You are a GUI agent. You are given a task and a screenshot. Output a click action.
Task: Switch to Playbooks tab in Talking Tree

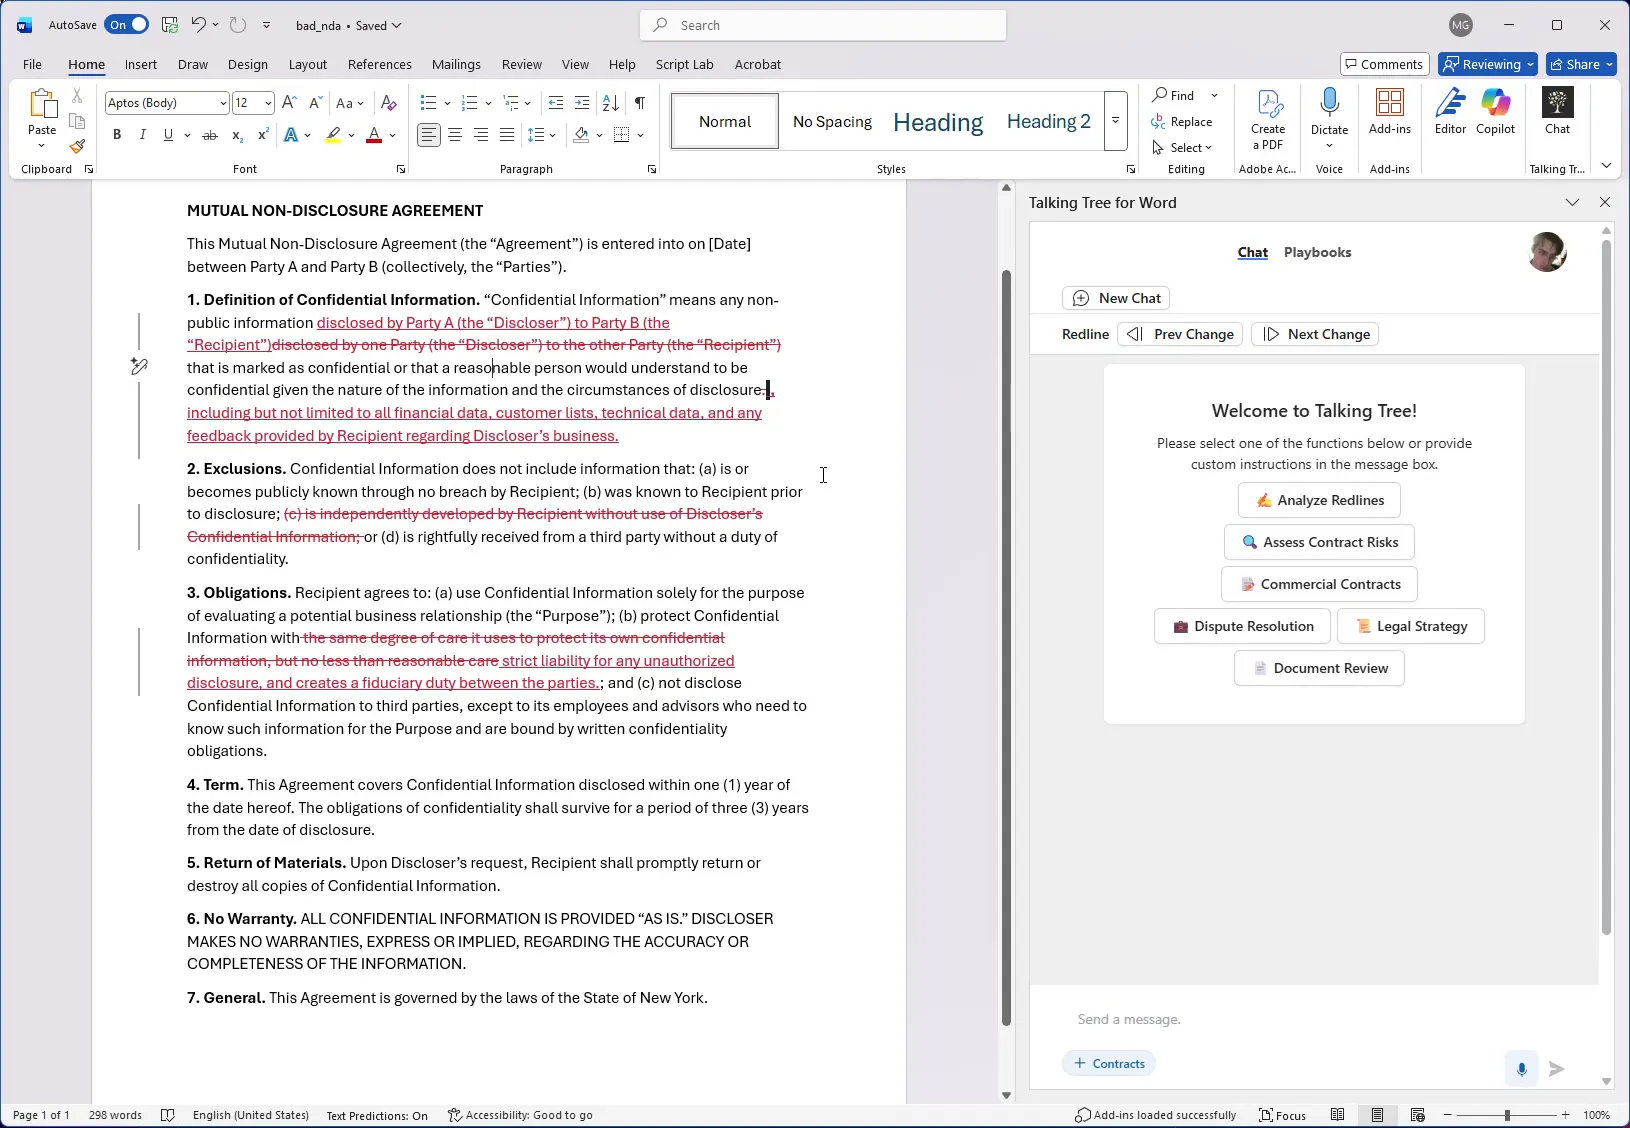click(1317, 252)
